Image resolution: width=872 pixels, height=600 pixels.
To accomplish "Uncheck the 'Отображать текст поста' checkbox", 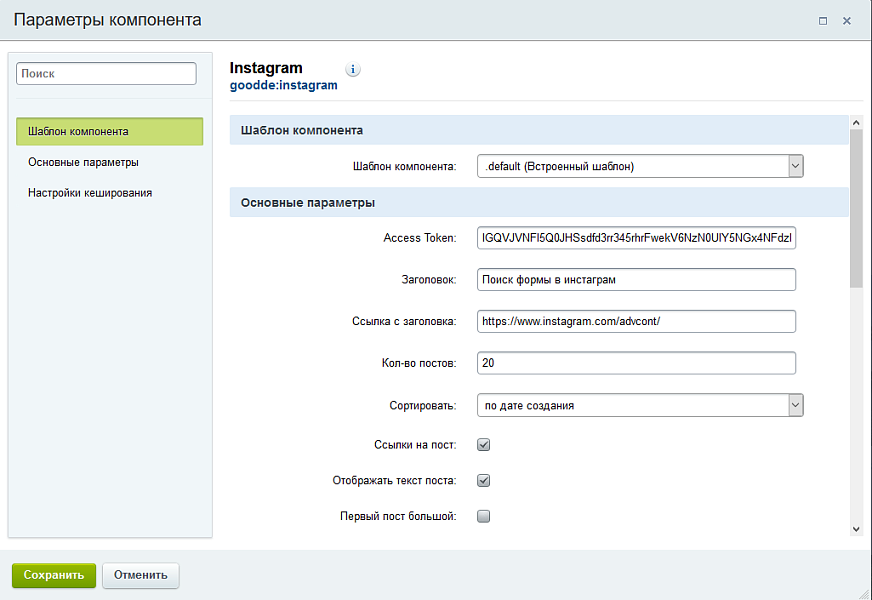I will tap(483, 480).
